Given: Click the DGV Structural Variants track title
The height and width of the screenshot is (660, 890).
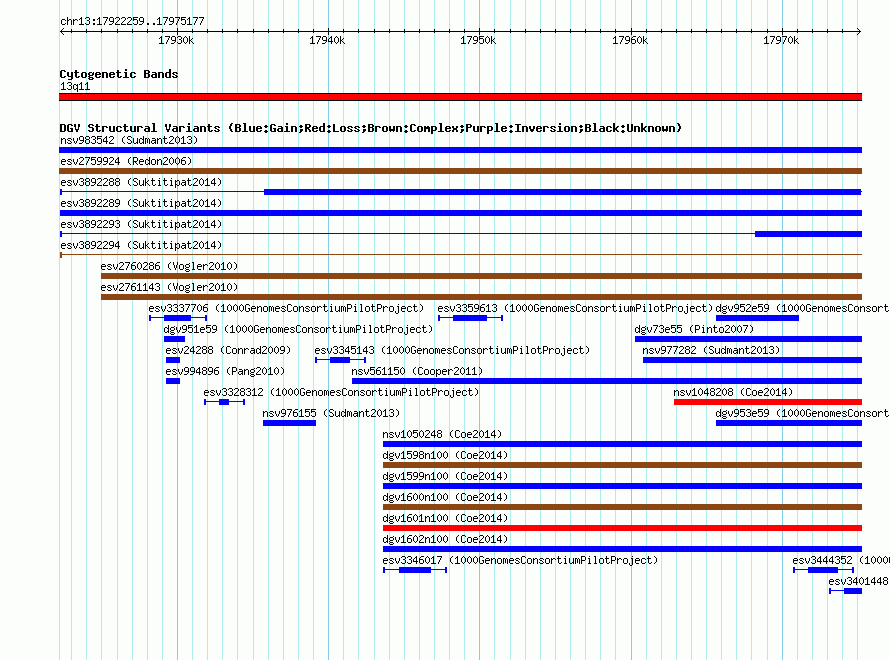Looking at the screenshot, I should pos(370,128).
